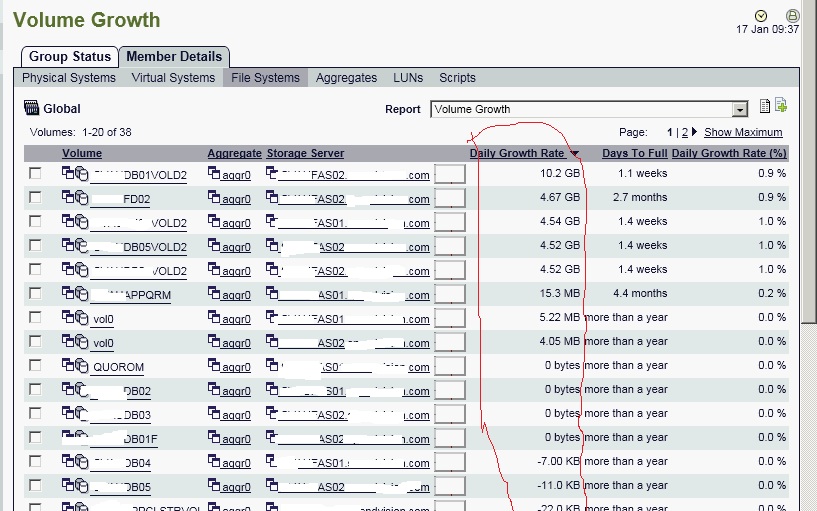The height and width of the screenshot is (511, 817).
Task: Sort by Days To Full column header
Action: click(634, 153)
